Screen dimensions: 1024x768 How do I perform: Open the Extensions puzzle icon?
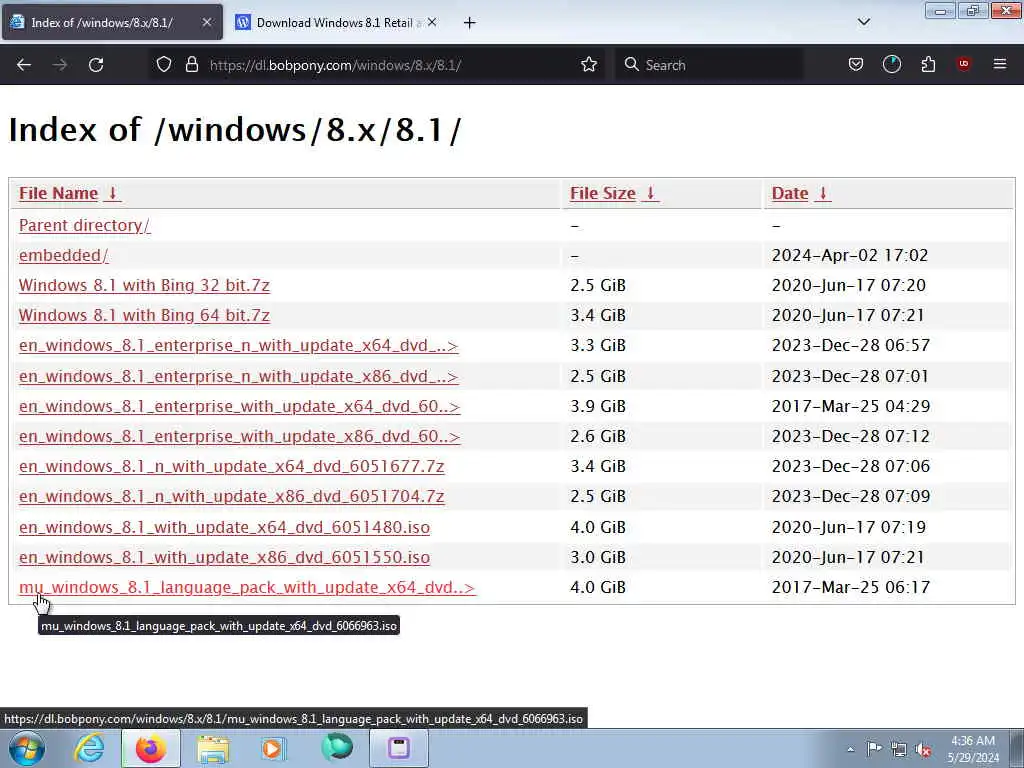(928, 65)
